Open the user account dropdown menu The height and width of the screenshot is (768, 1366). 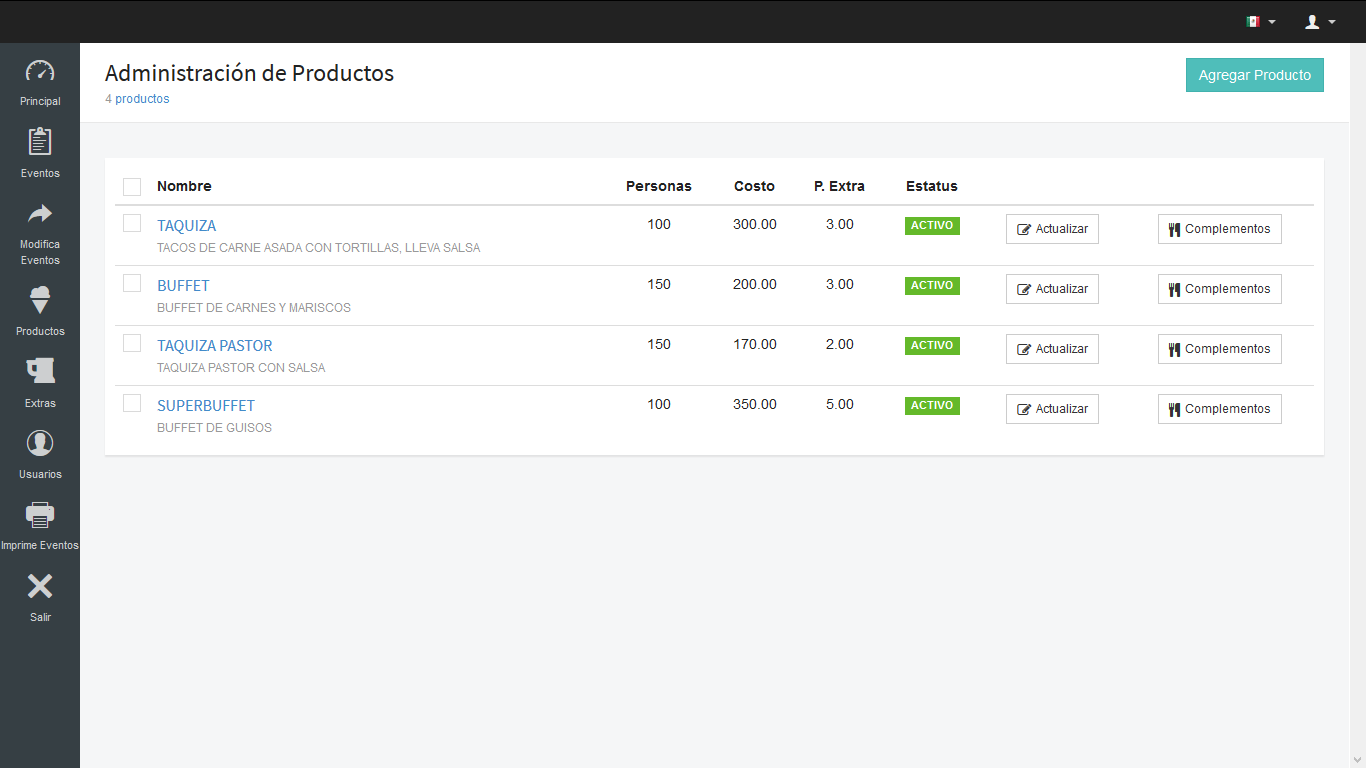[x=1320, y=21]
